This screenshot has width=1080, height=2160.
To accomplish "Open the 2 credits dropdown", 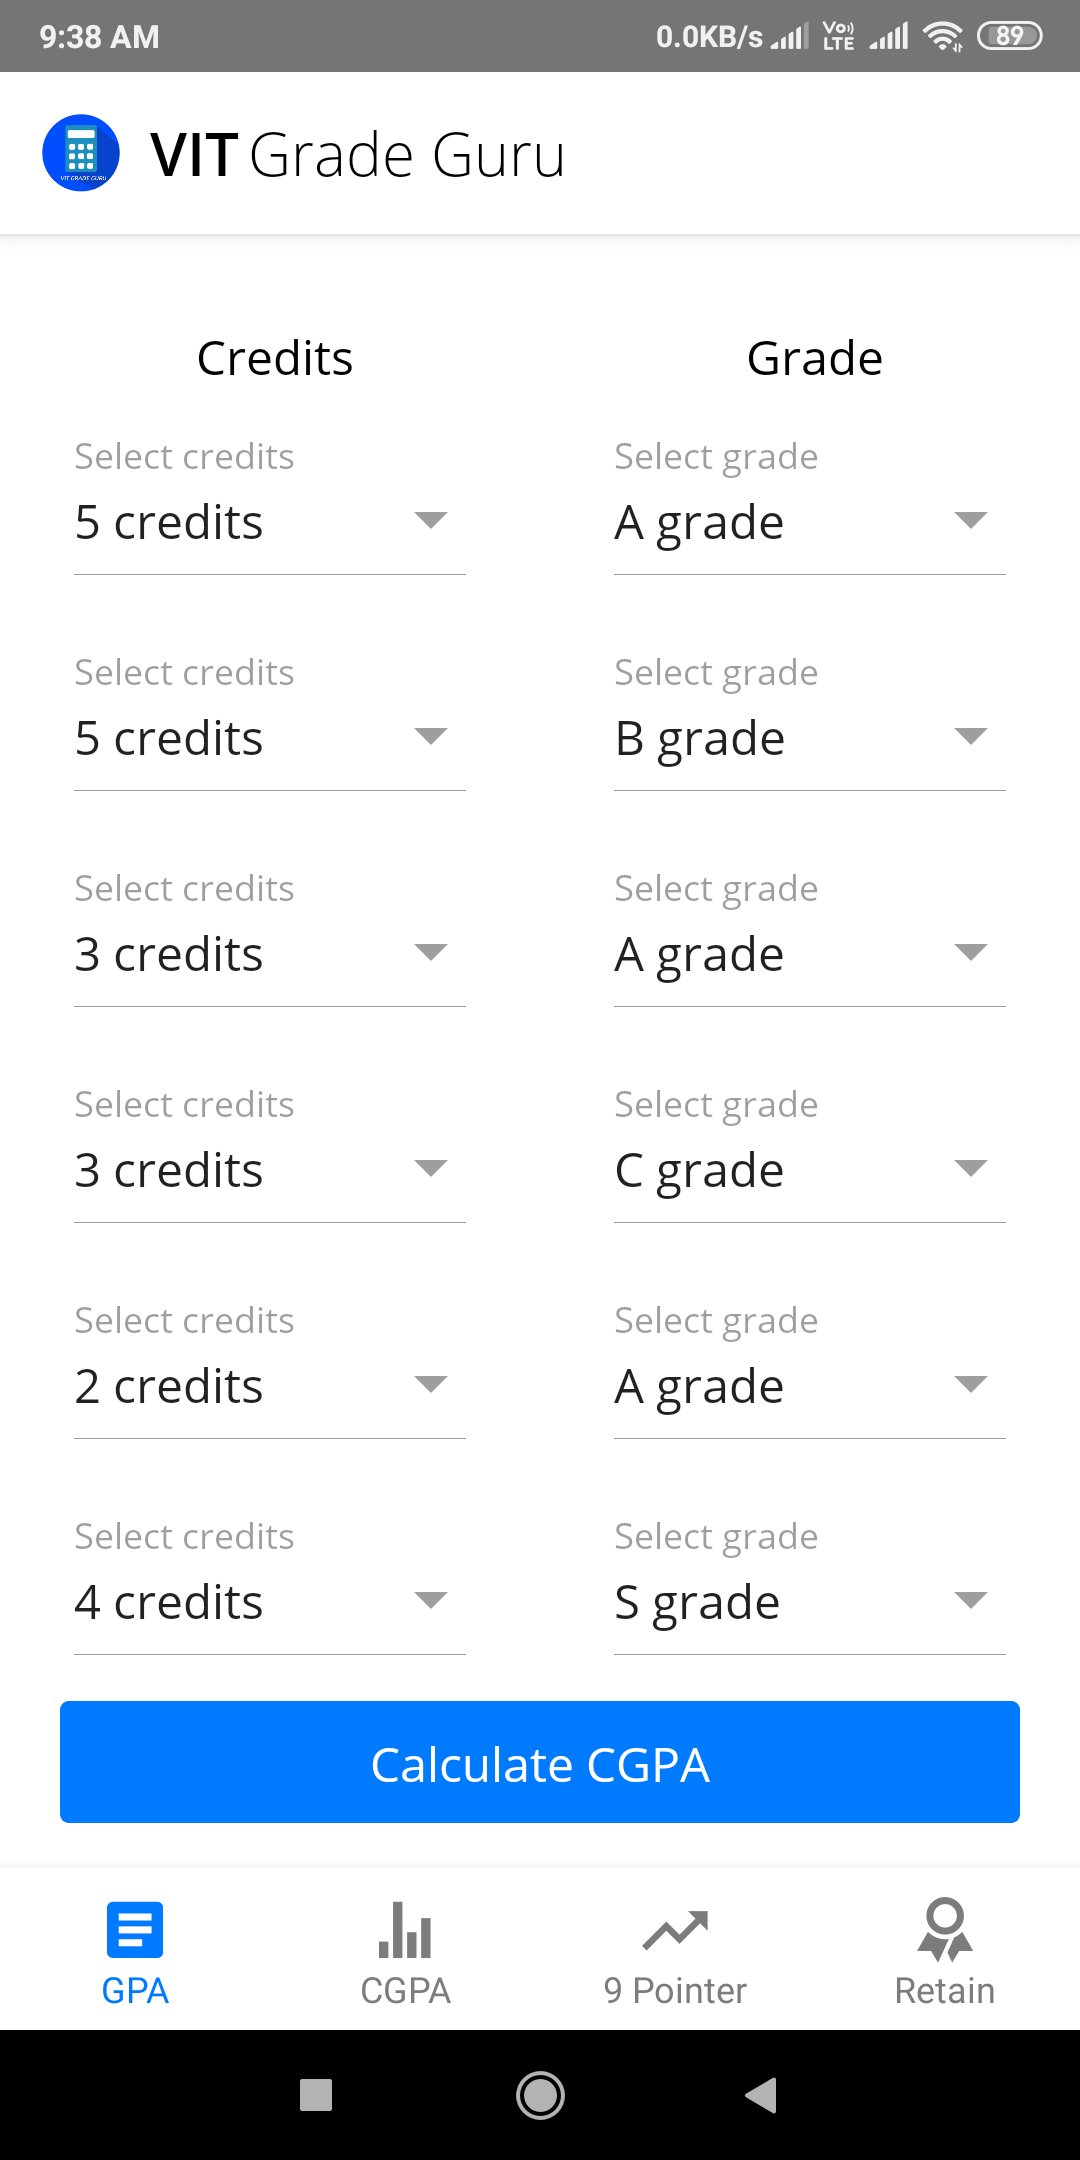I will (x=269, y=1386).
